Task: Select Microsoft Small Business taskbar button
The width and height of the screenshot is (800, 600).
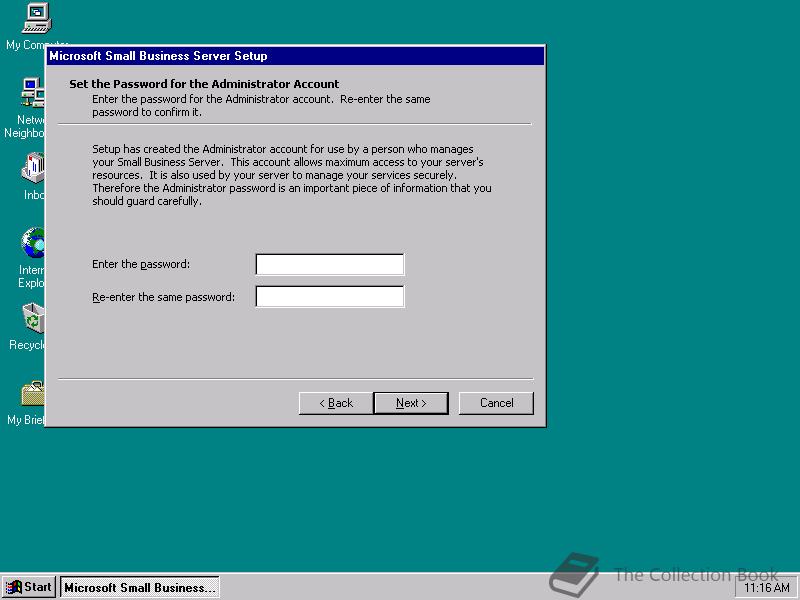Action: (x=140, y=587)
